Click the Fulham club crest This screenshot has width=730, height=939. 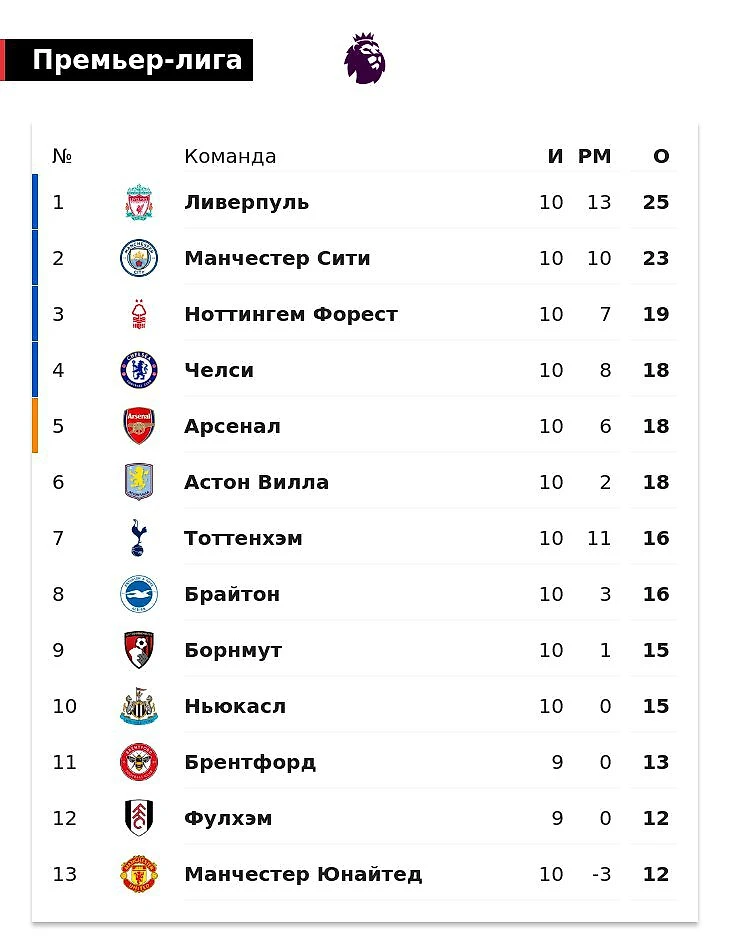139,818
